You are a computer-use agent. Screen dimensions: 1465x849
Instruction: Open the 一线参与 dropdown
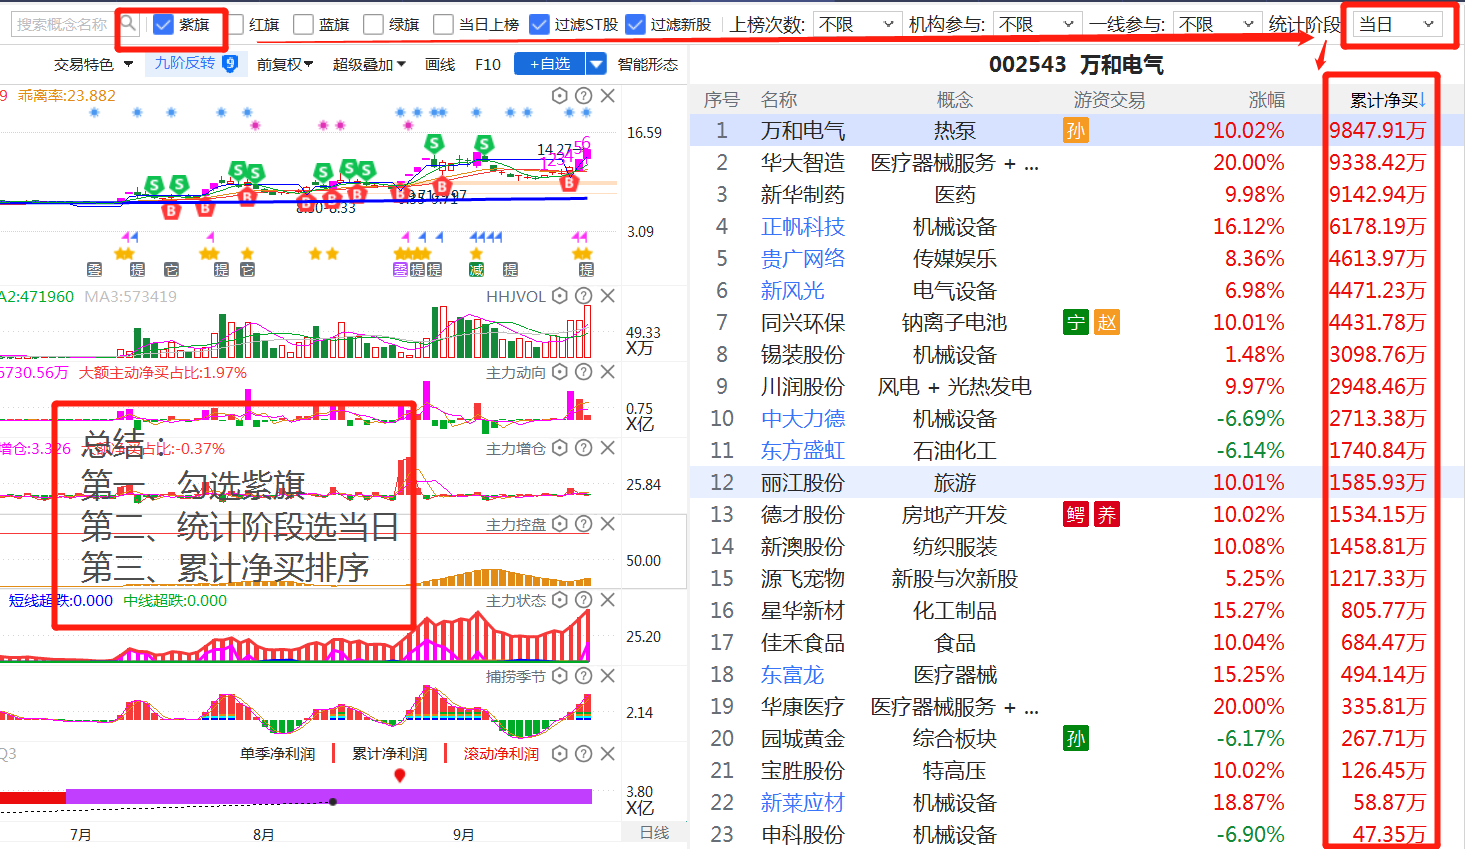coord(1217,24)
